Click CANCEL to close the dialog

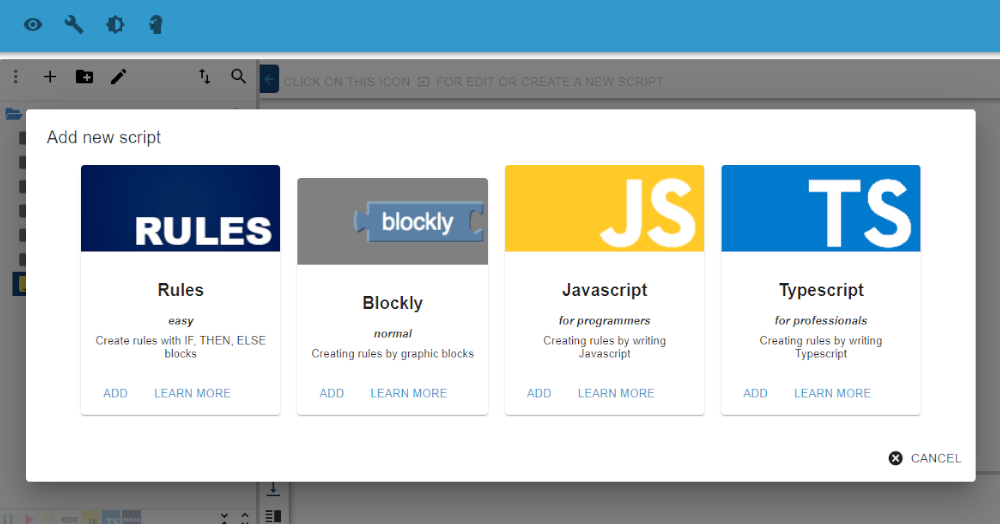(x=925, y=458)
